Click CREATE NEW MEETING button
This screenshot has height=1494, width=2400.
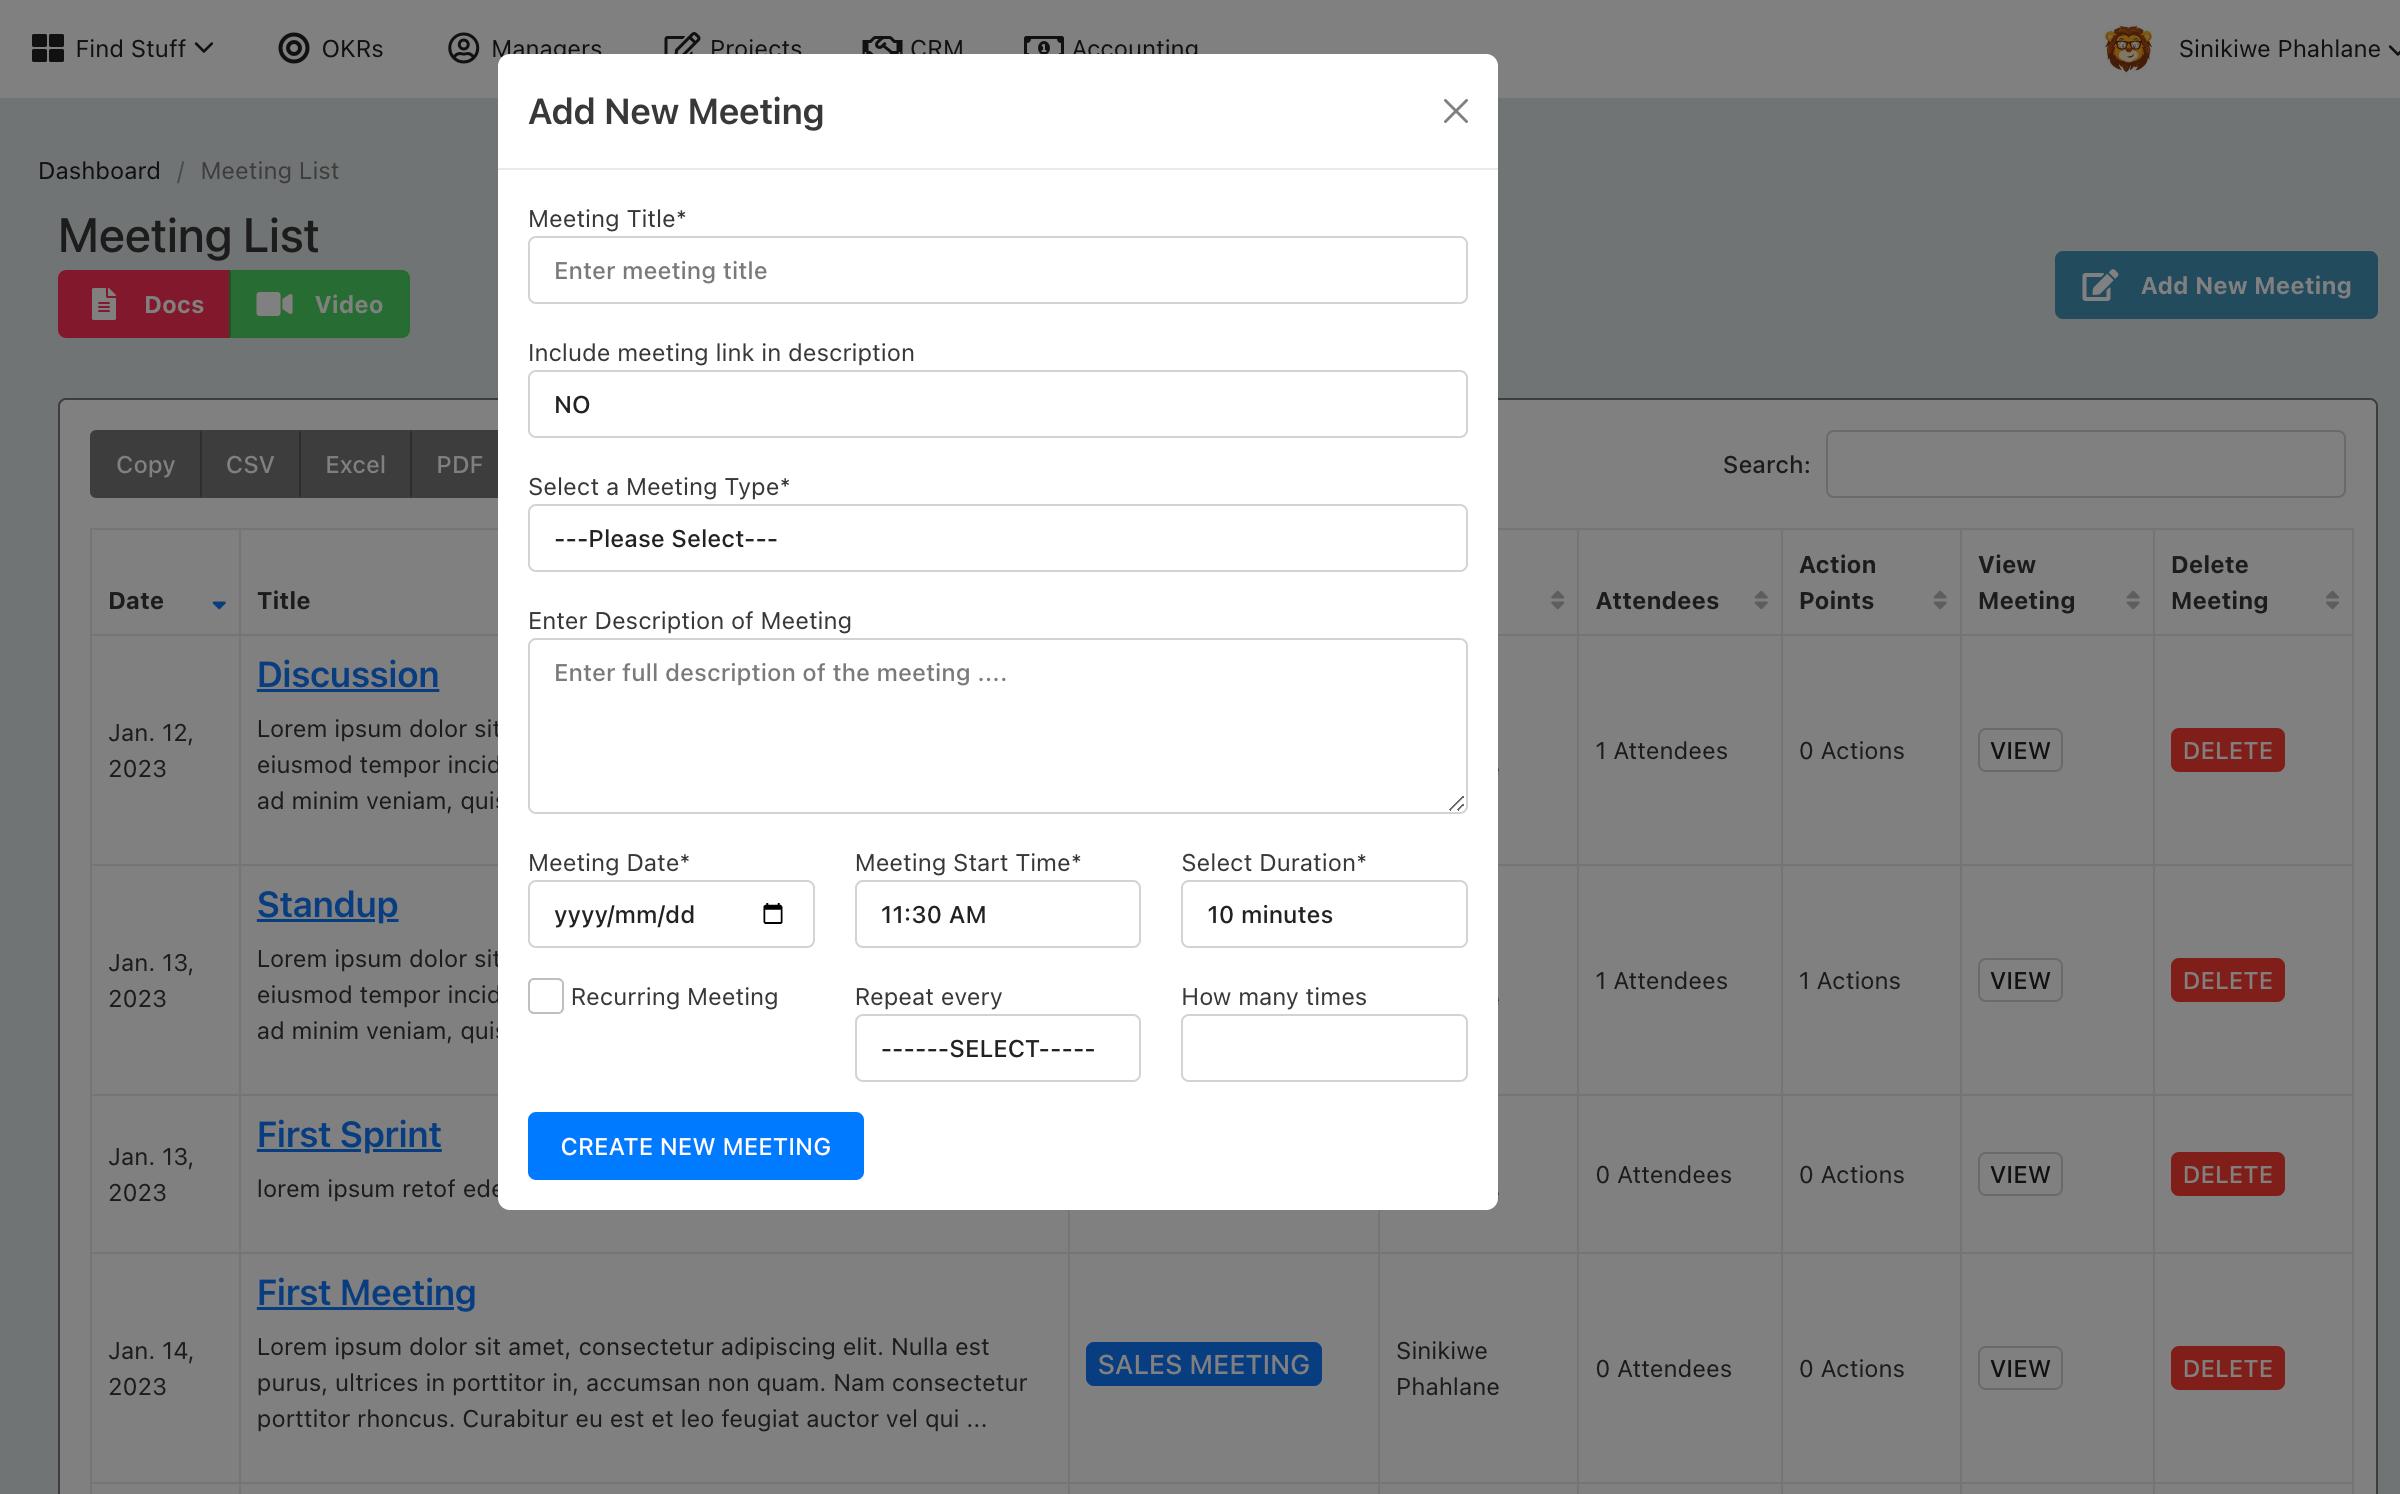pos(695,1145)
